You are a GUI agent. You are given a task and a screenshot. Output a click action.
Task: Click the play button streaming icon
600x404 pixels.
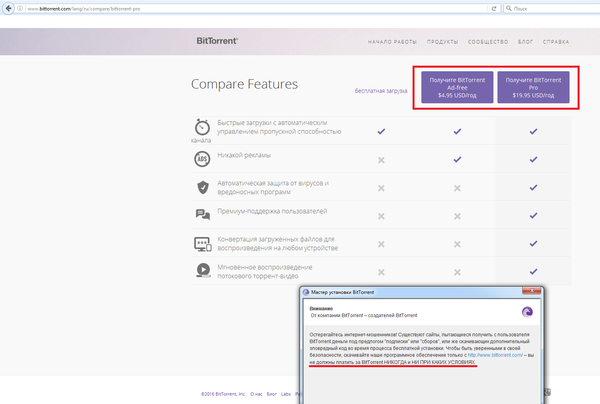tap(202, 270)
